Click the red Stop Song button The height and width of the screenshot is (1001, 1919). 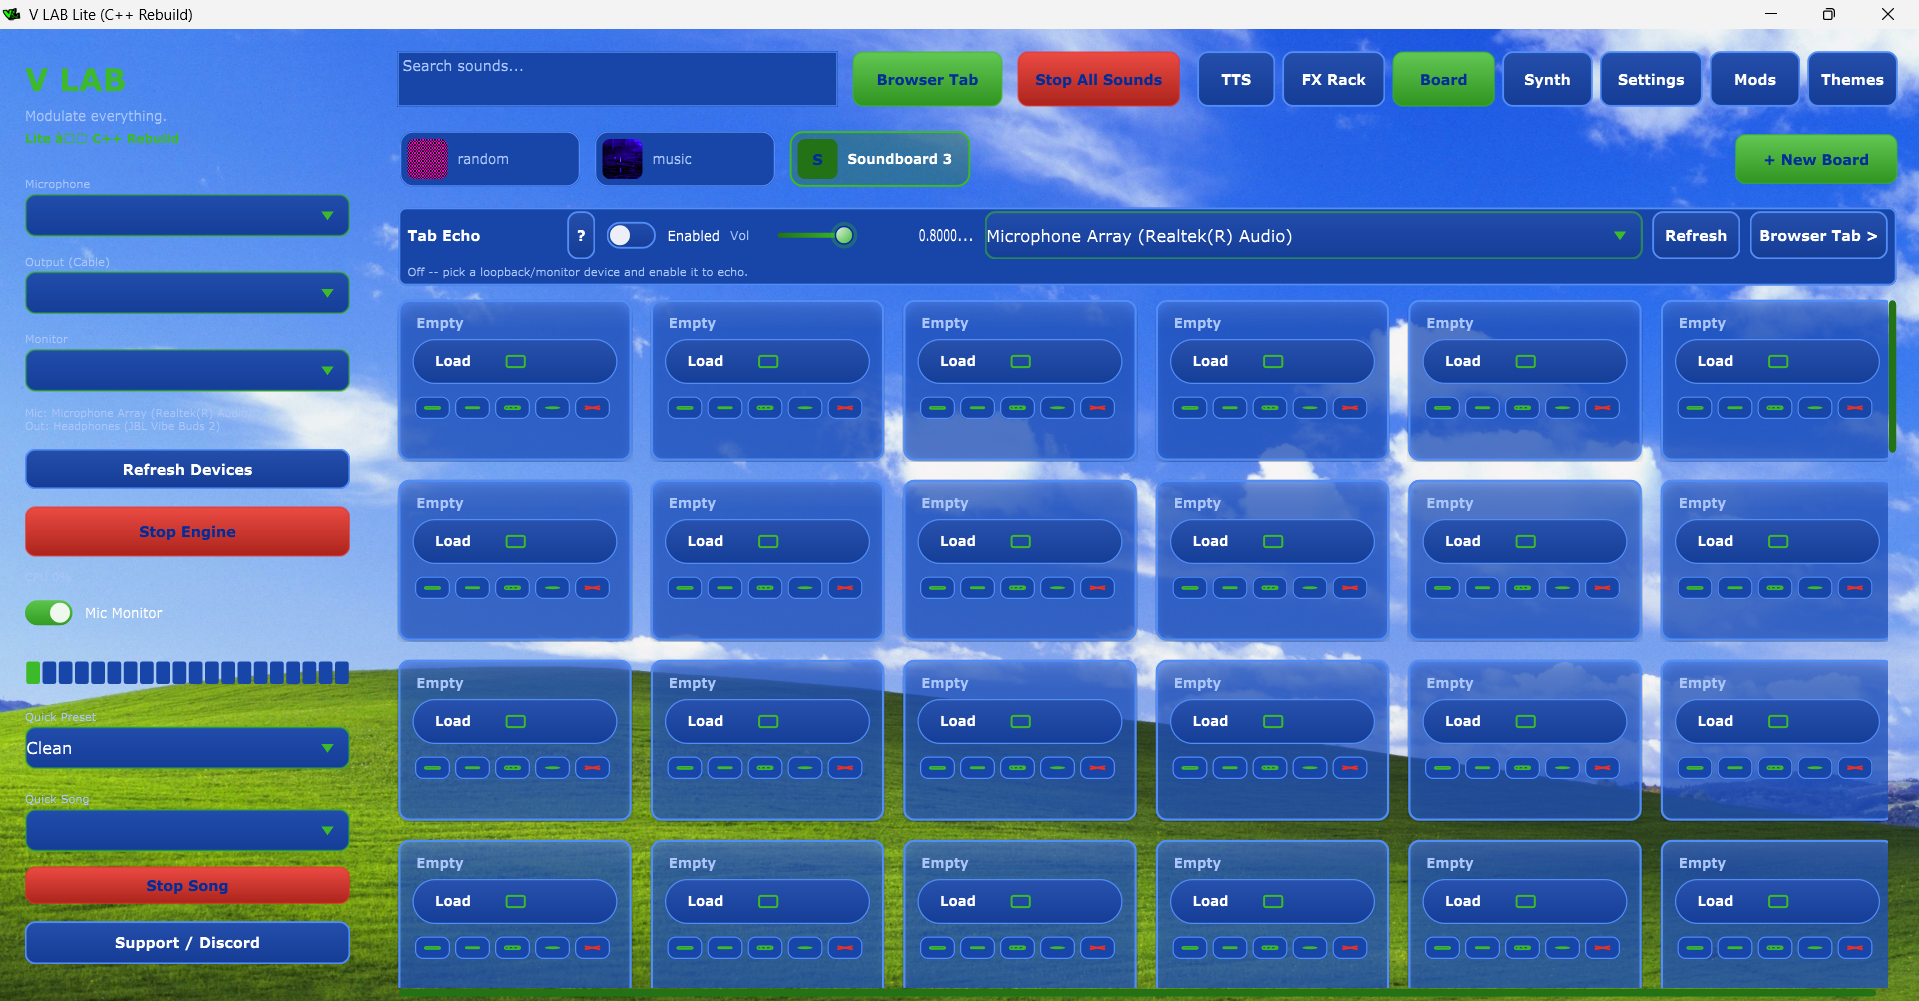(187, 885)
